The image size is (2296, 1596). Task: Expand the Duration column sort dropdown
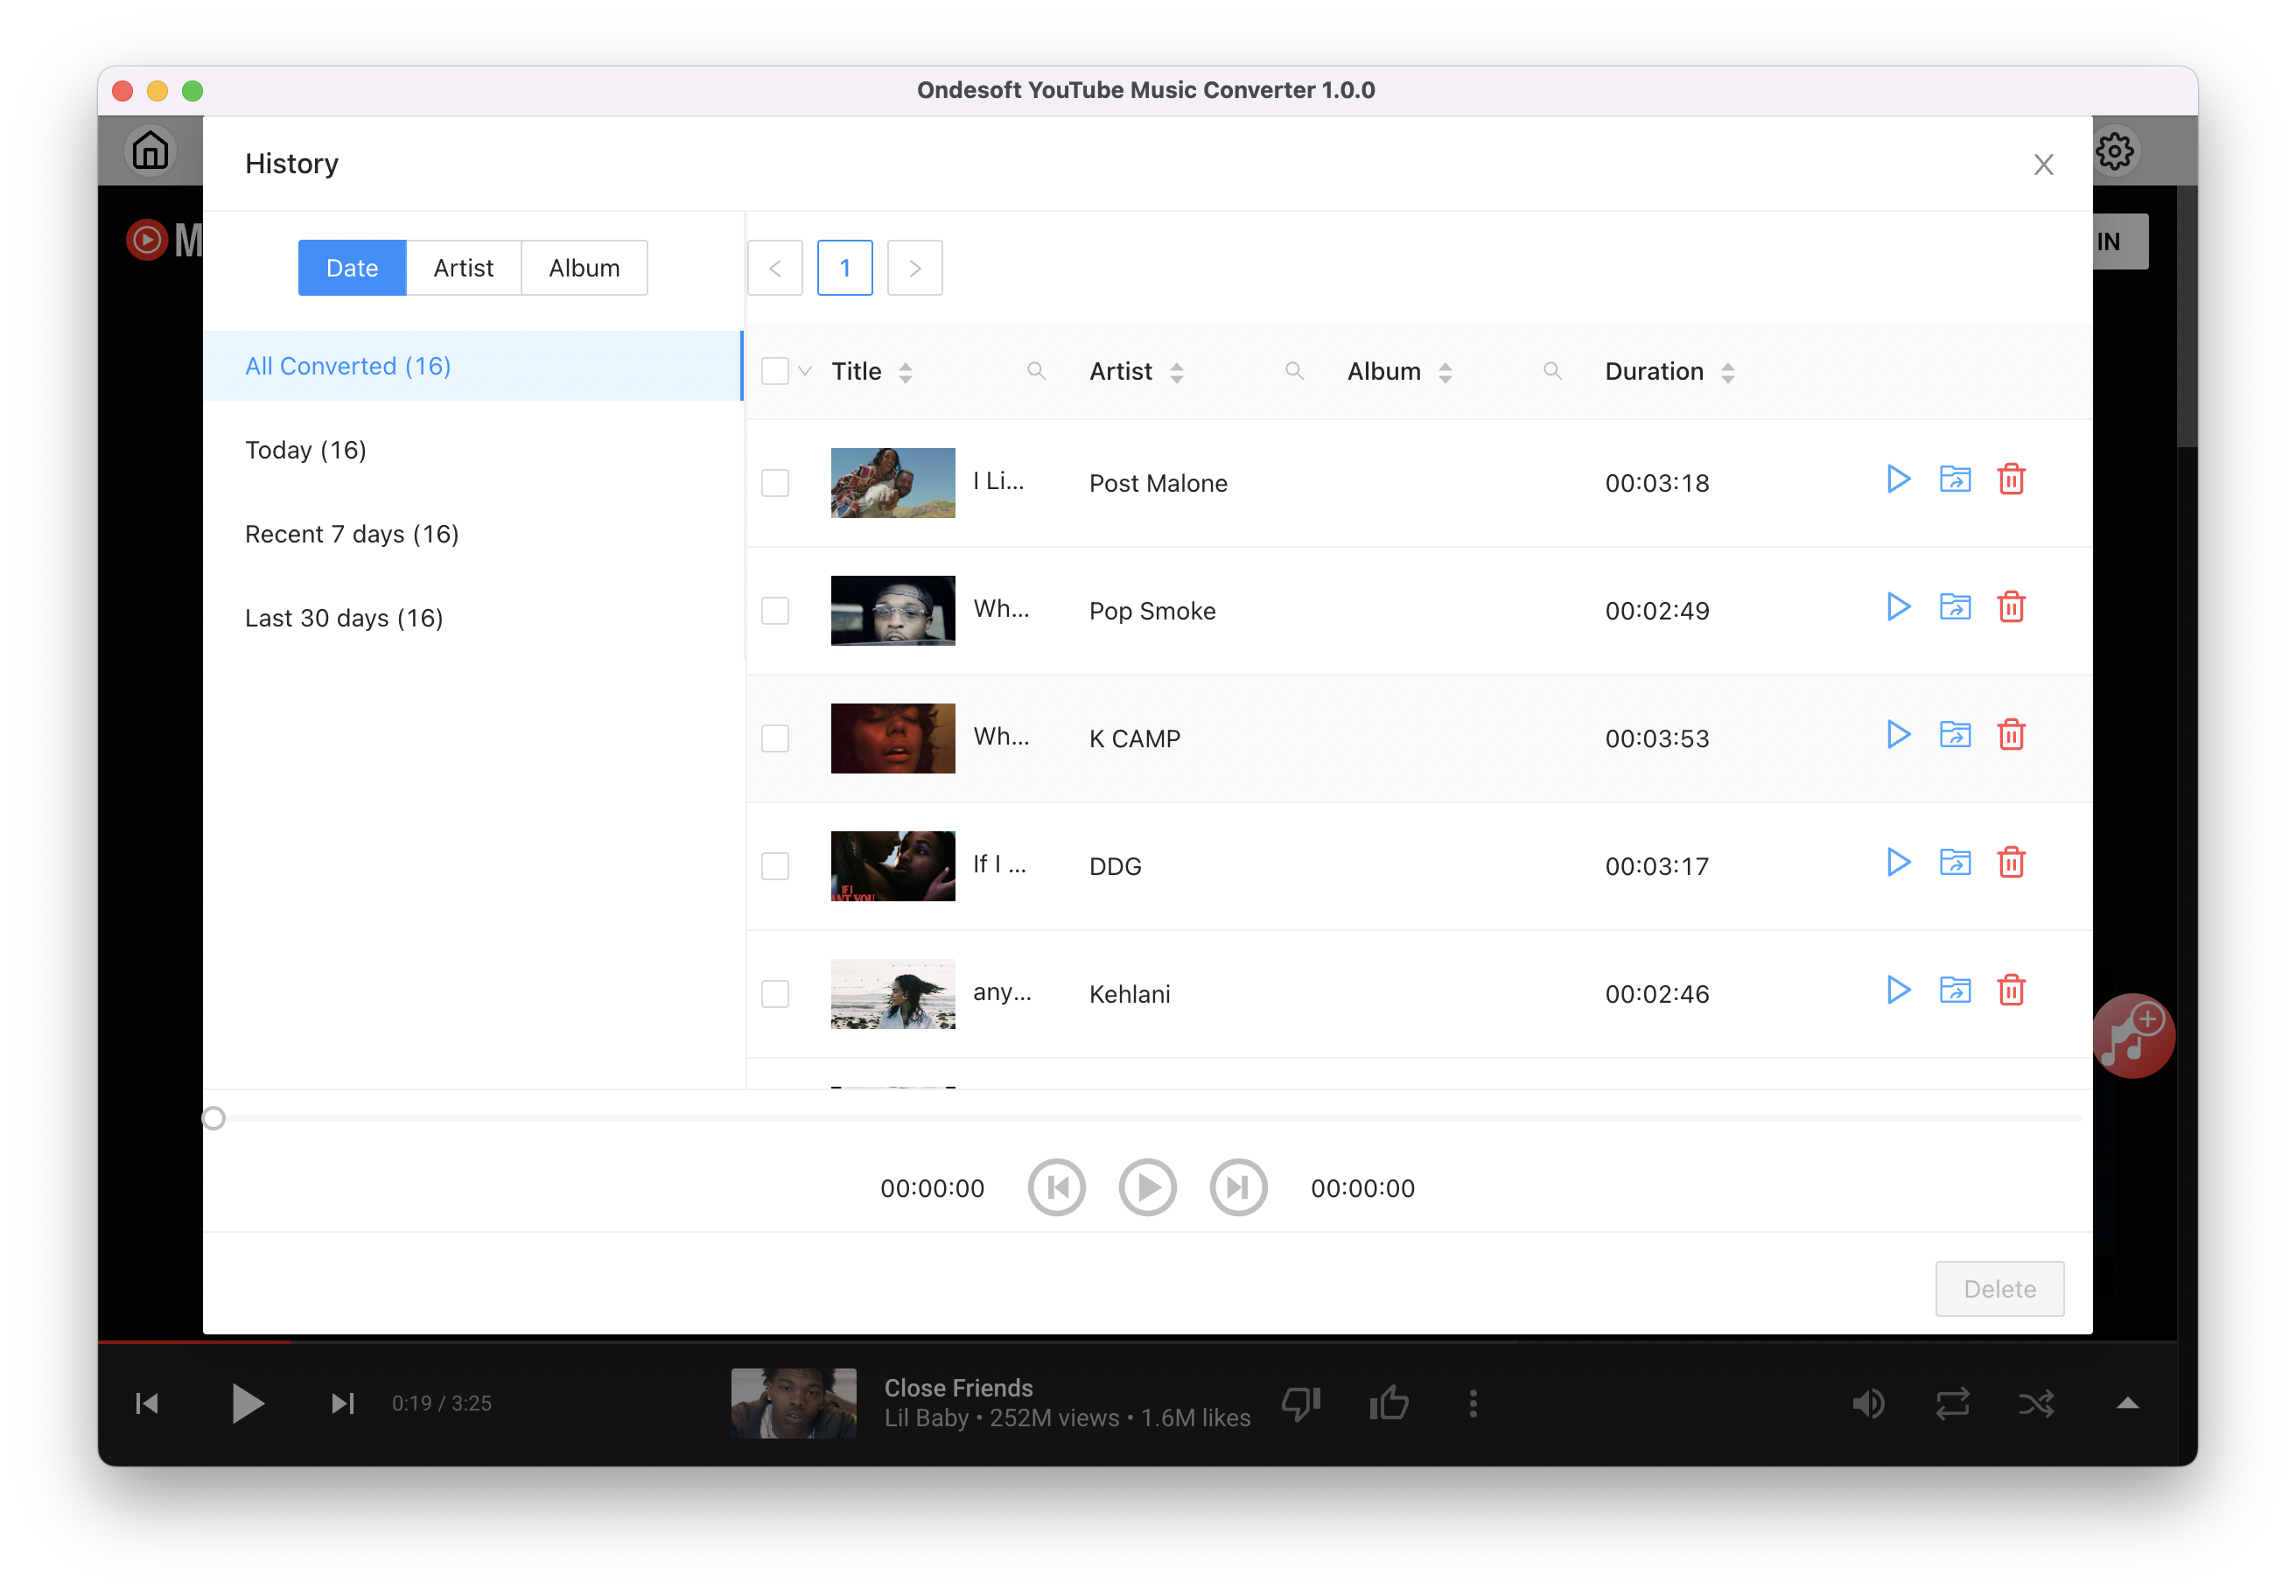[1725, 372]
